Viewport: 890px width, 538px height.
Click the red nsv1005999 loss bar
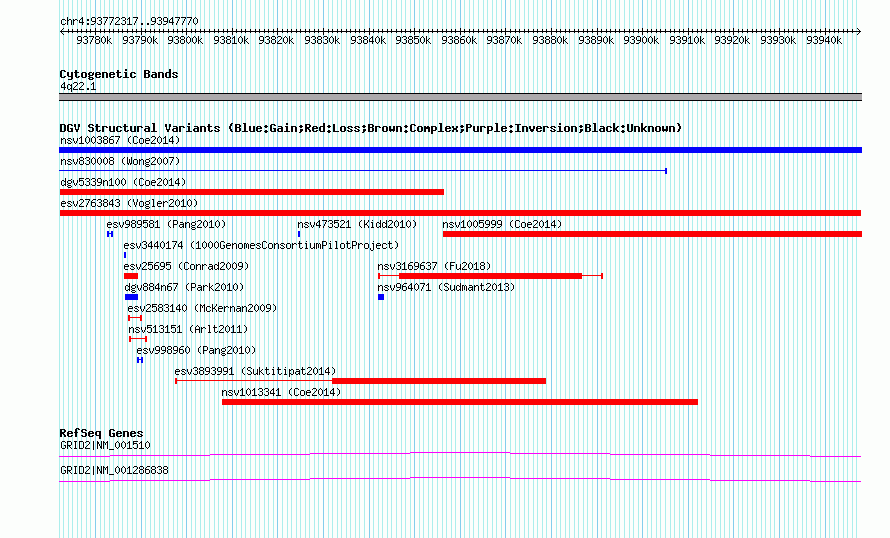[652, 234]
